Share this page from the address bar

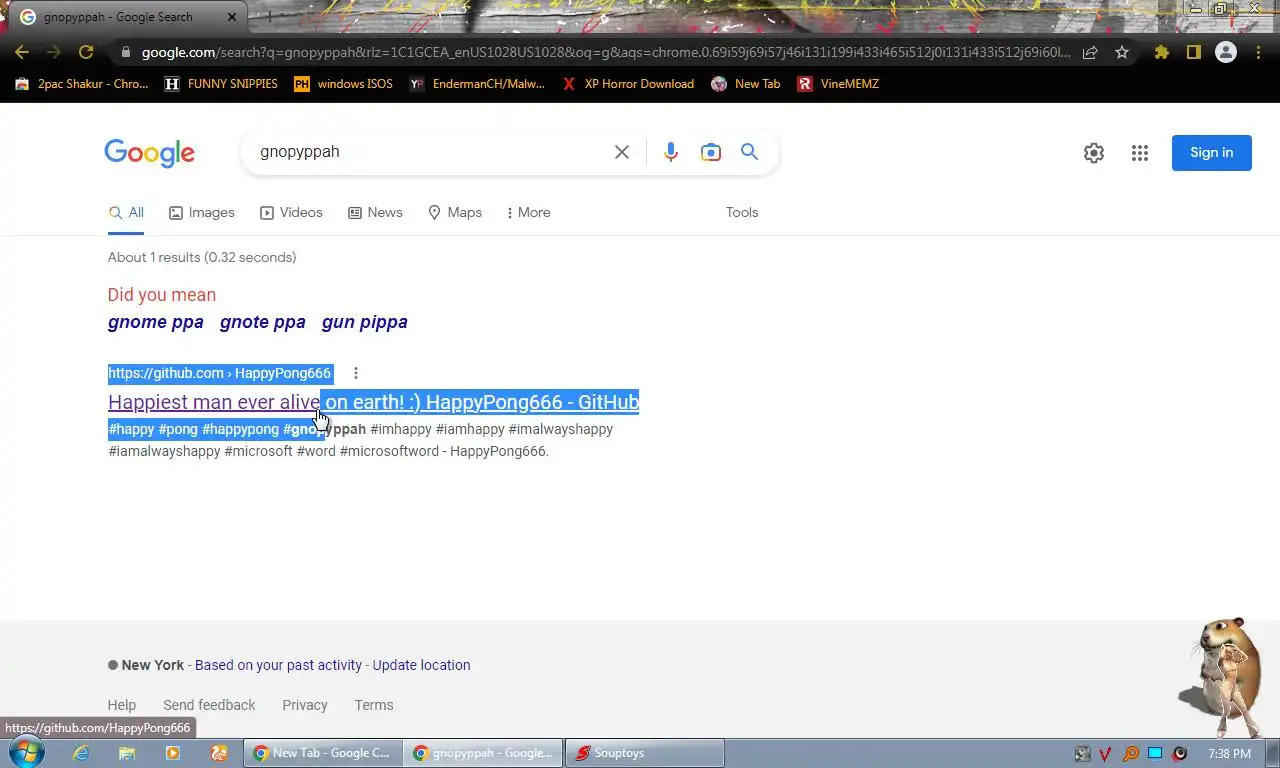pos(1090,52)
